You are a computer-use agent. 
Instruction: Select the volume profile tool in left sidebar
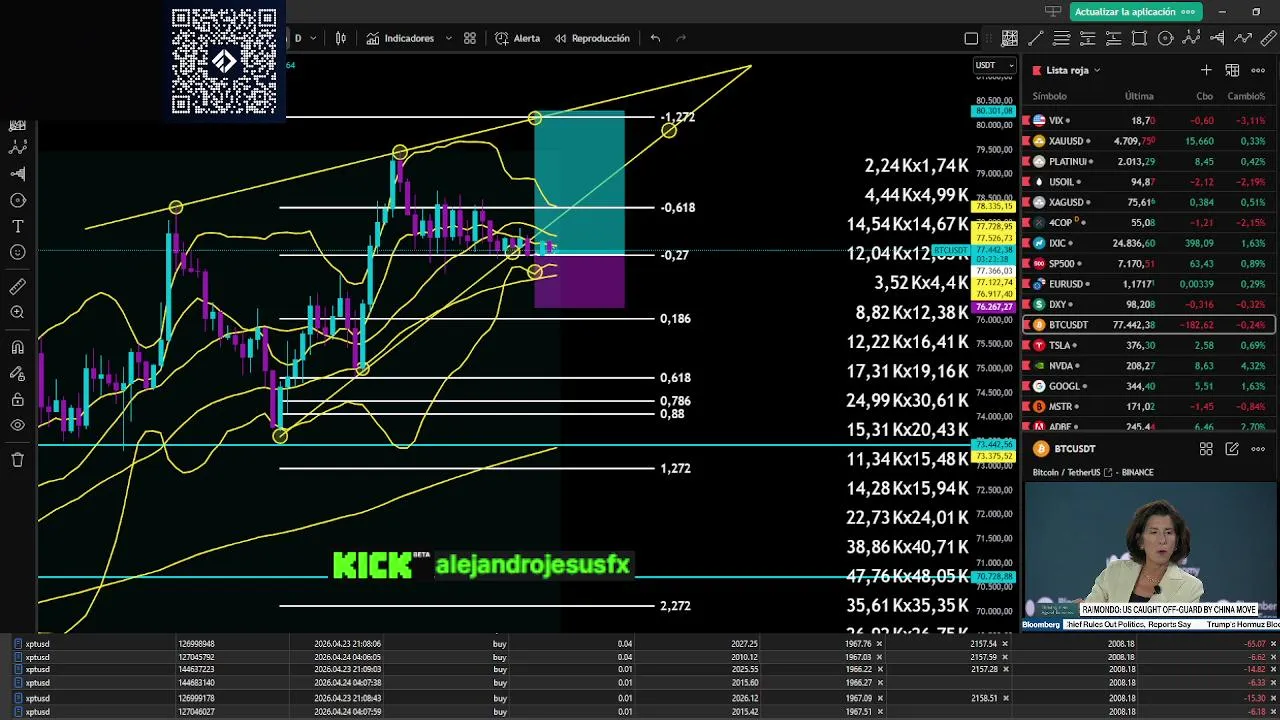click(17, 173)
